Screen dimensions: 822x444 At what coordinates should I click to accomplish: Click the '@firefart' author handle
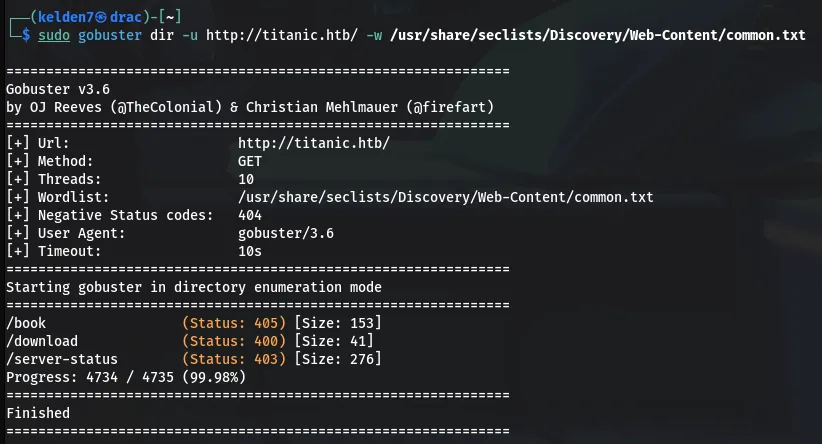click(x=450, y=107)
